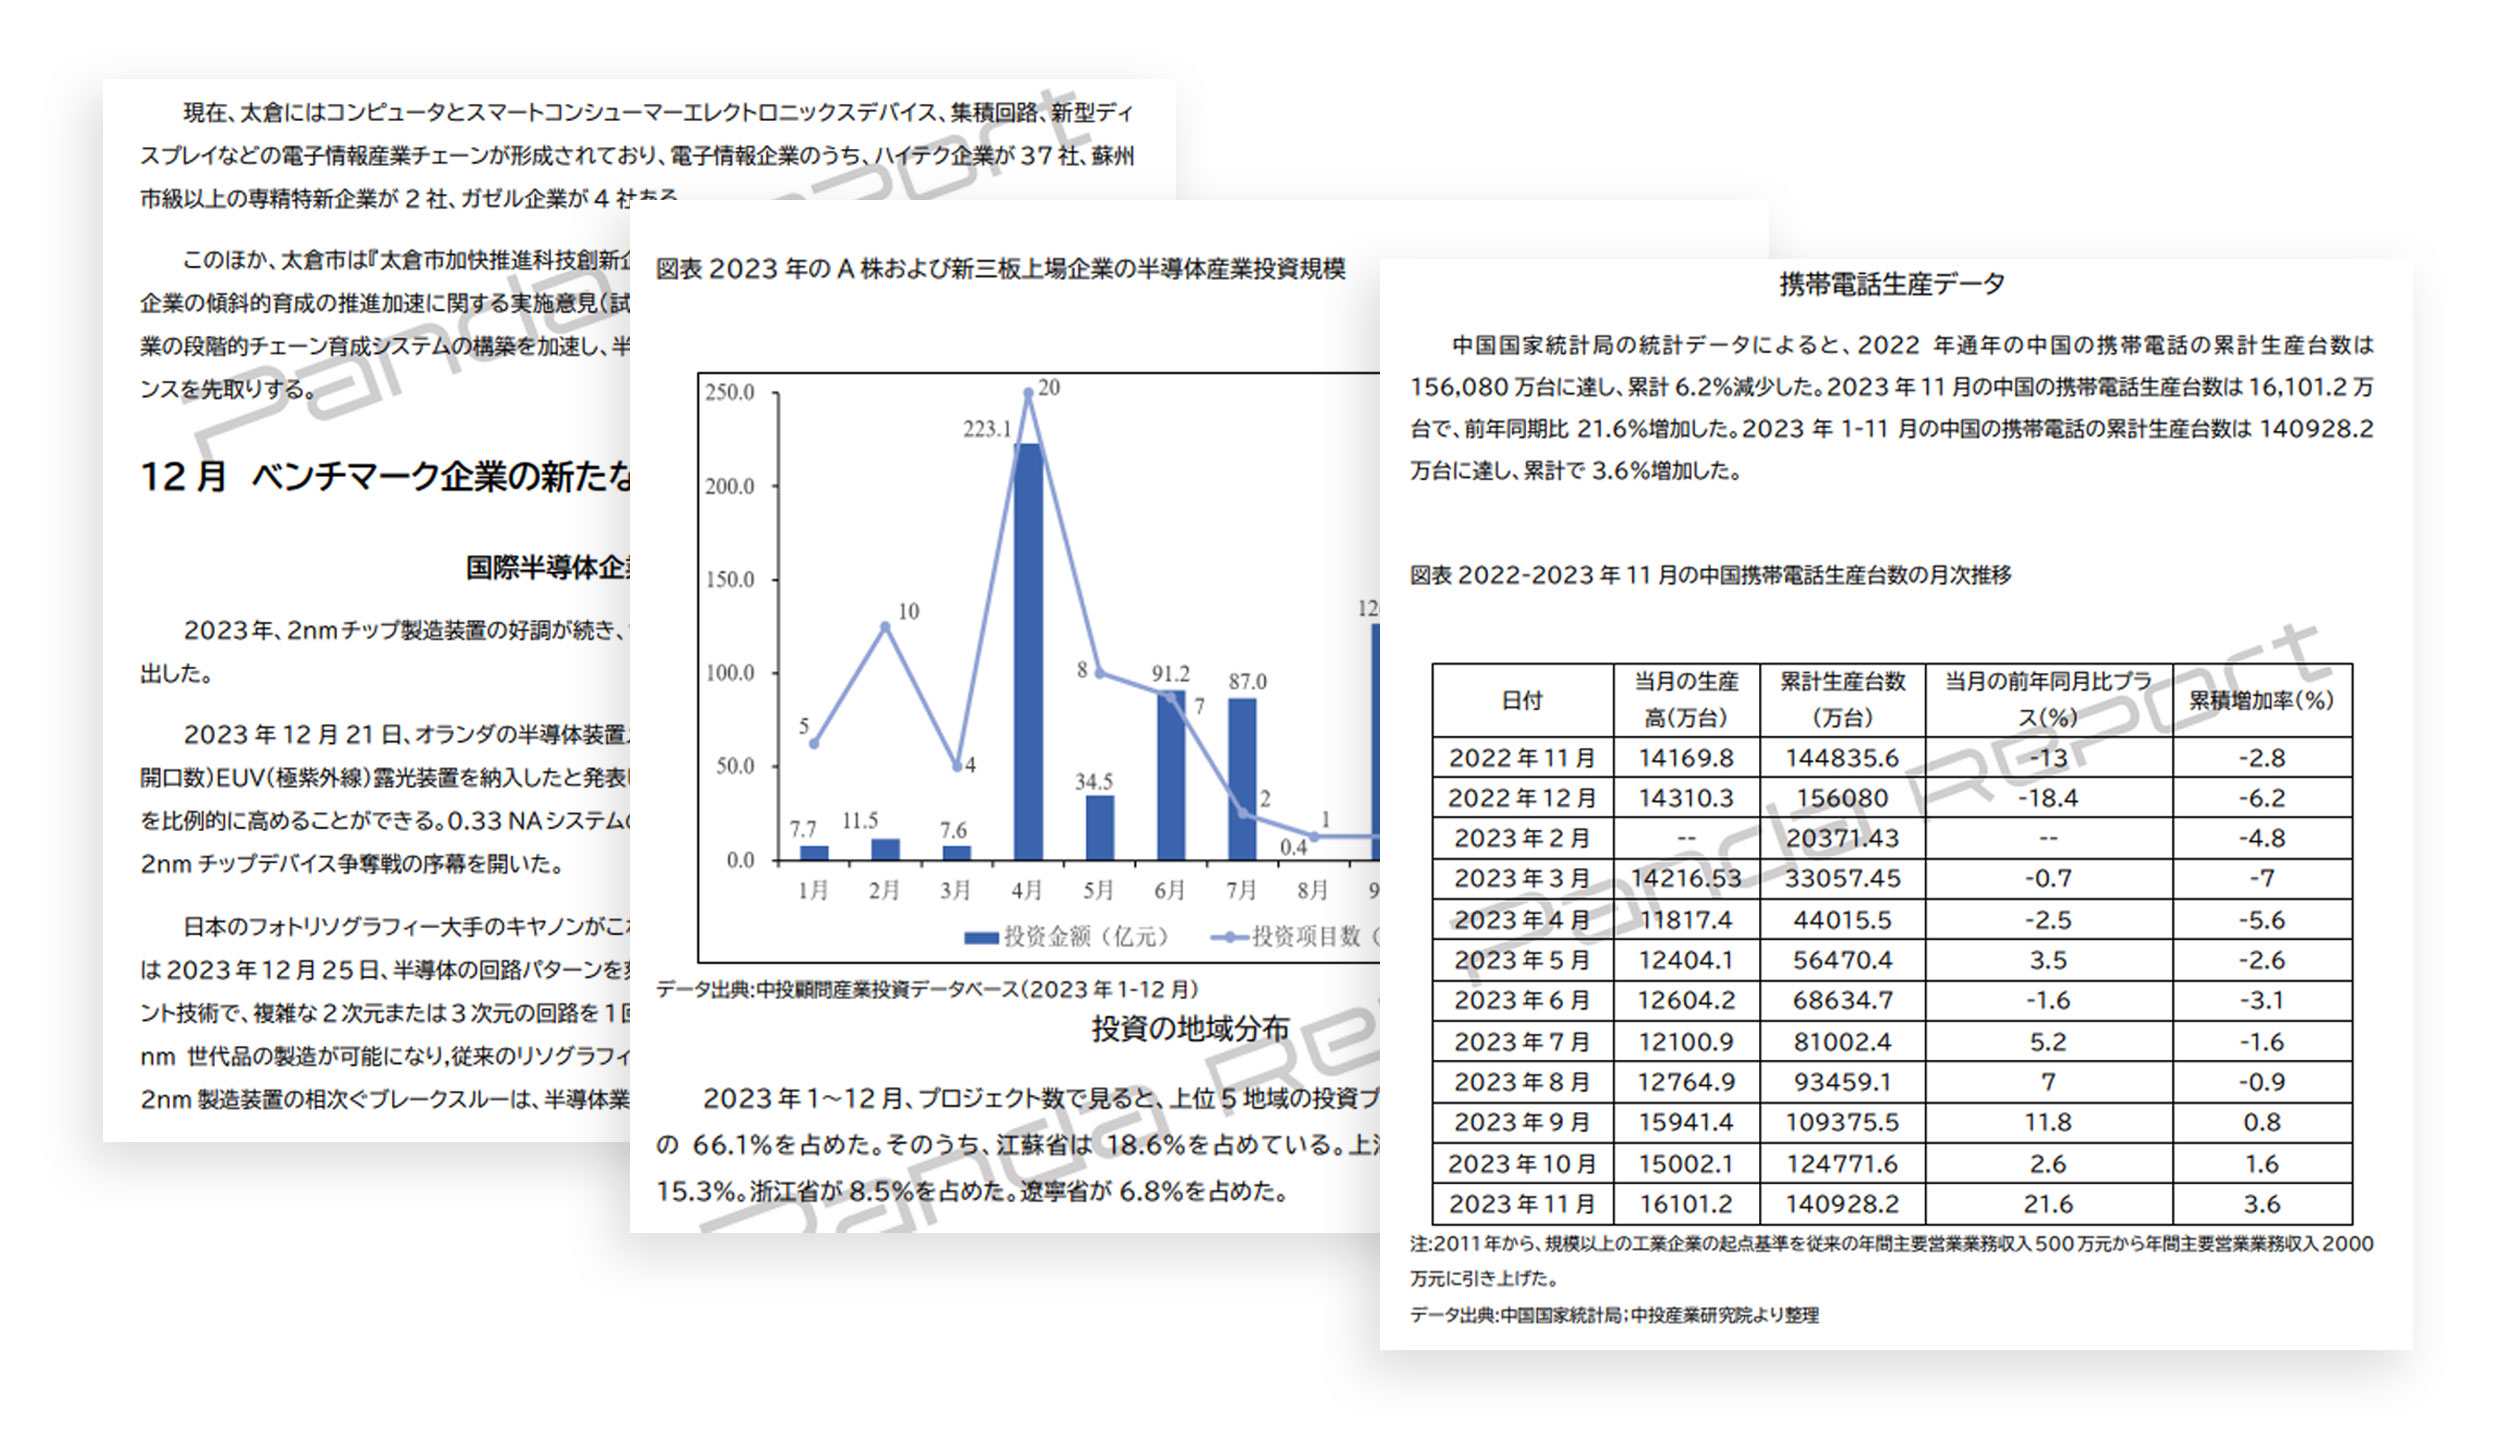Click the cumulative value 20371.43
2500x1432 pixels.
(1842, 838)
